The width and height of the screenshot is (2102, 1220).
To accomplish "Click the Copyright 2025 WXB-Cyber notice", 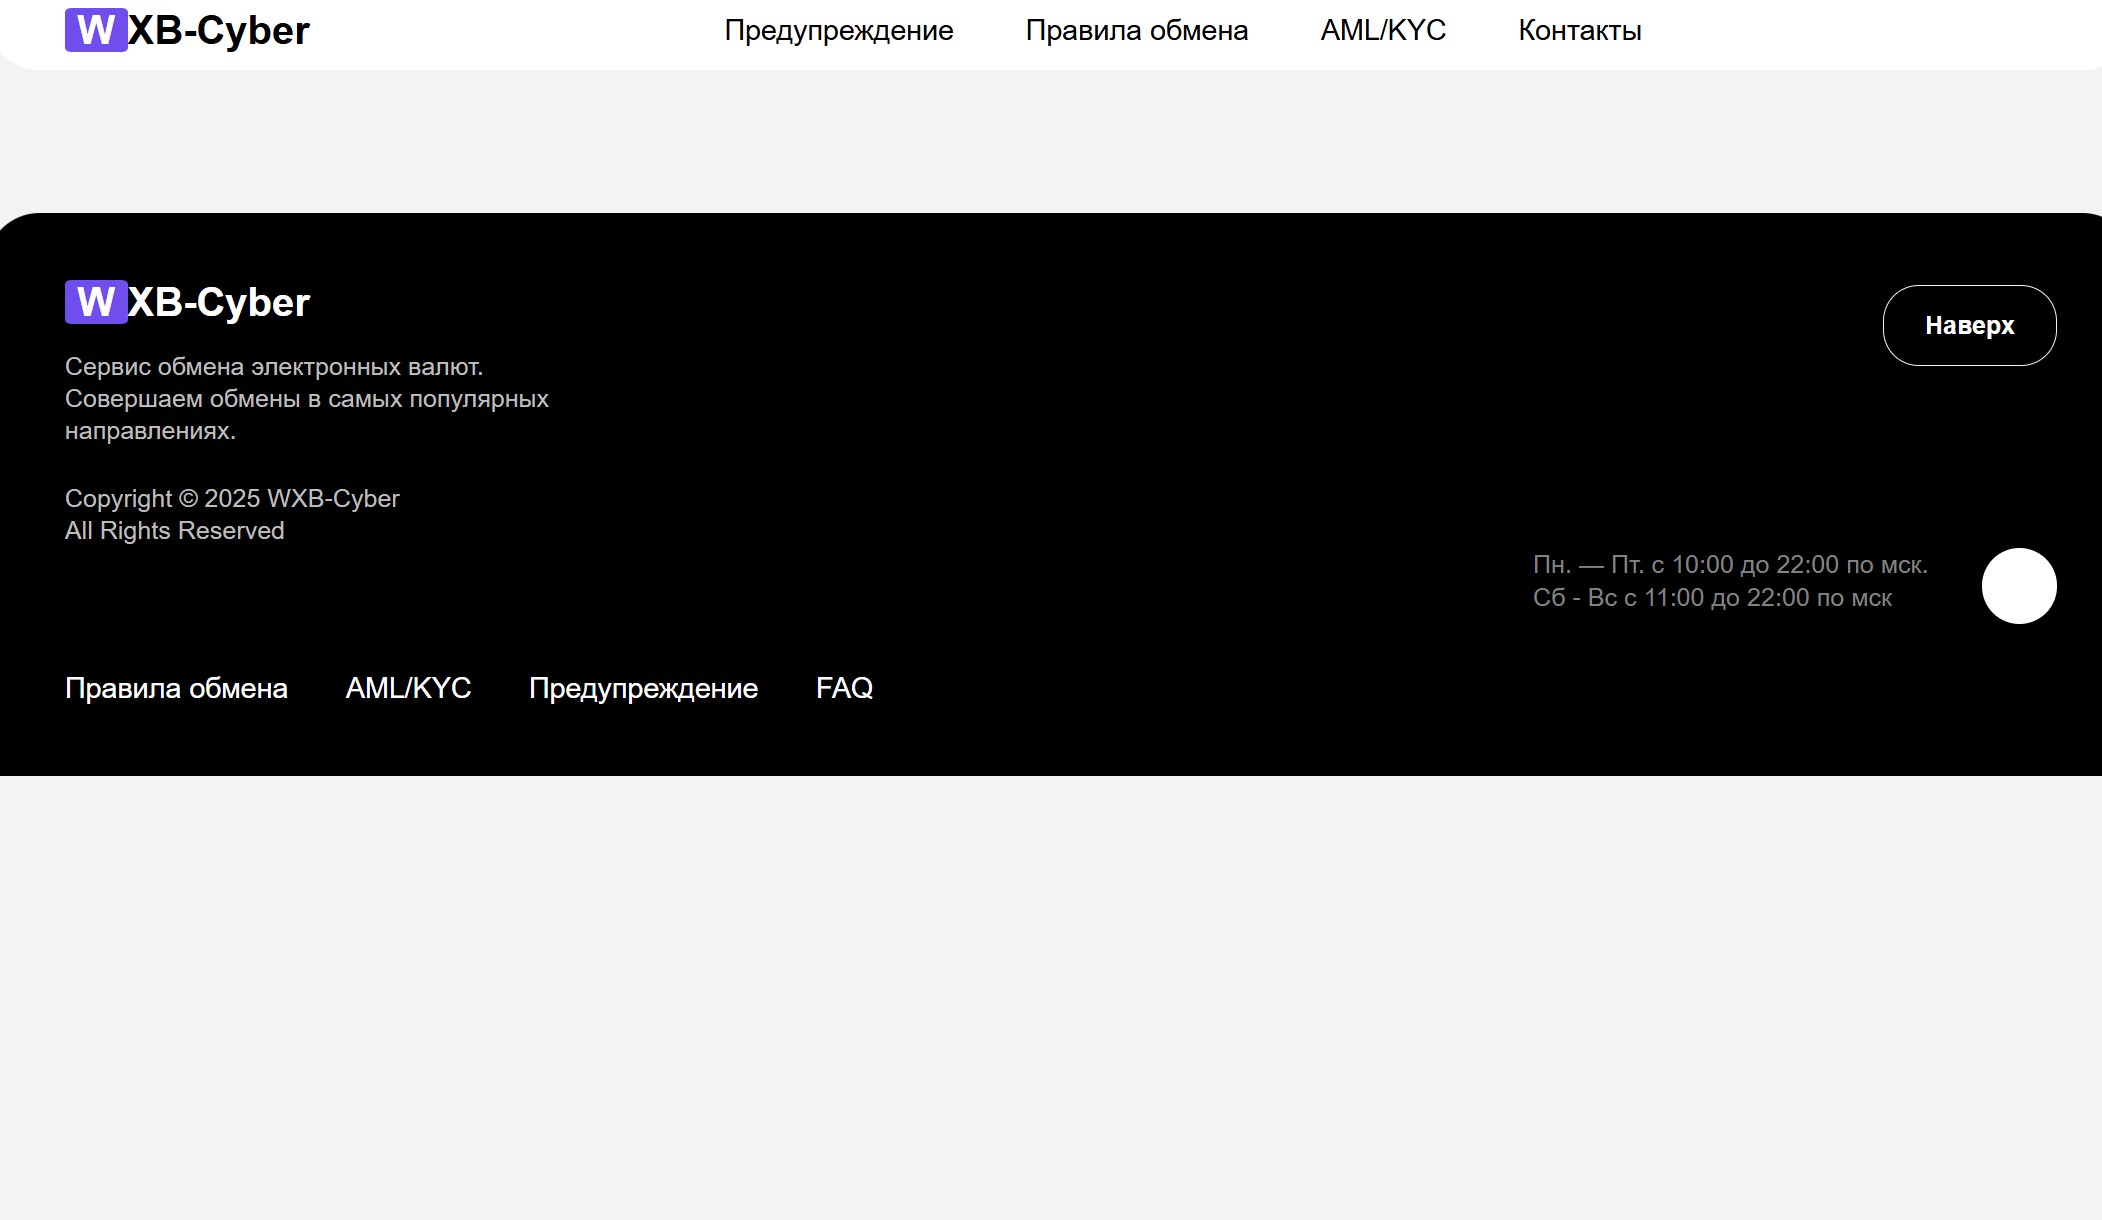I will pos(232,497).
